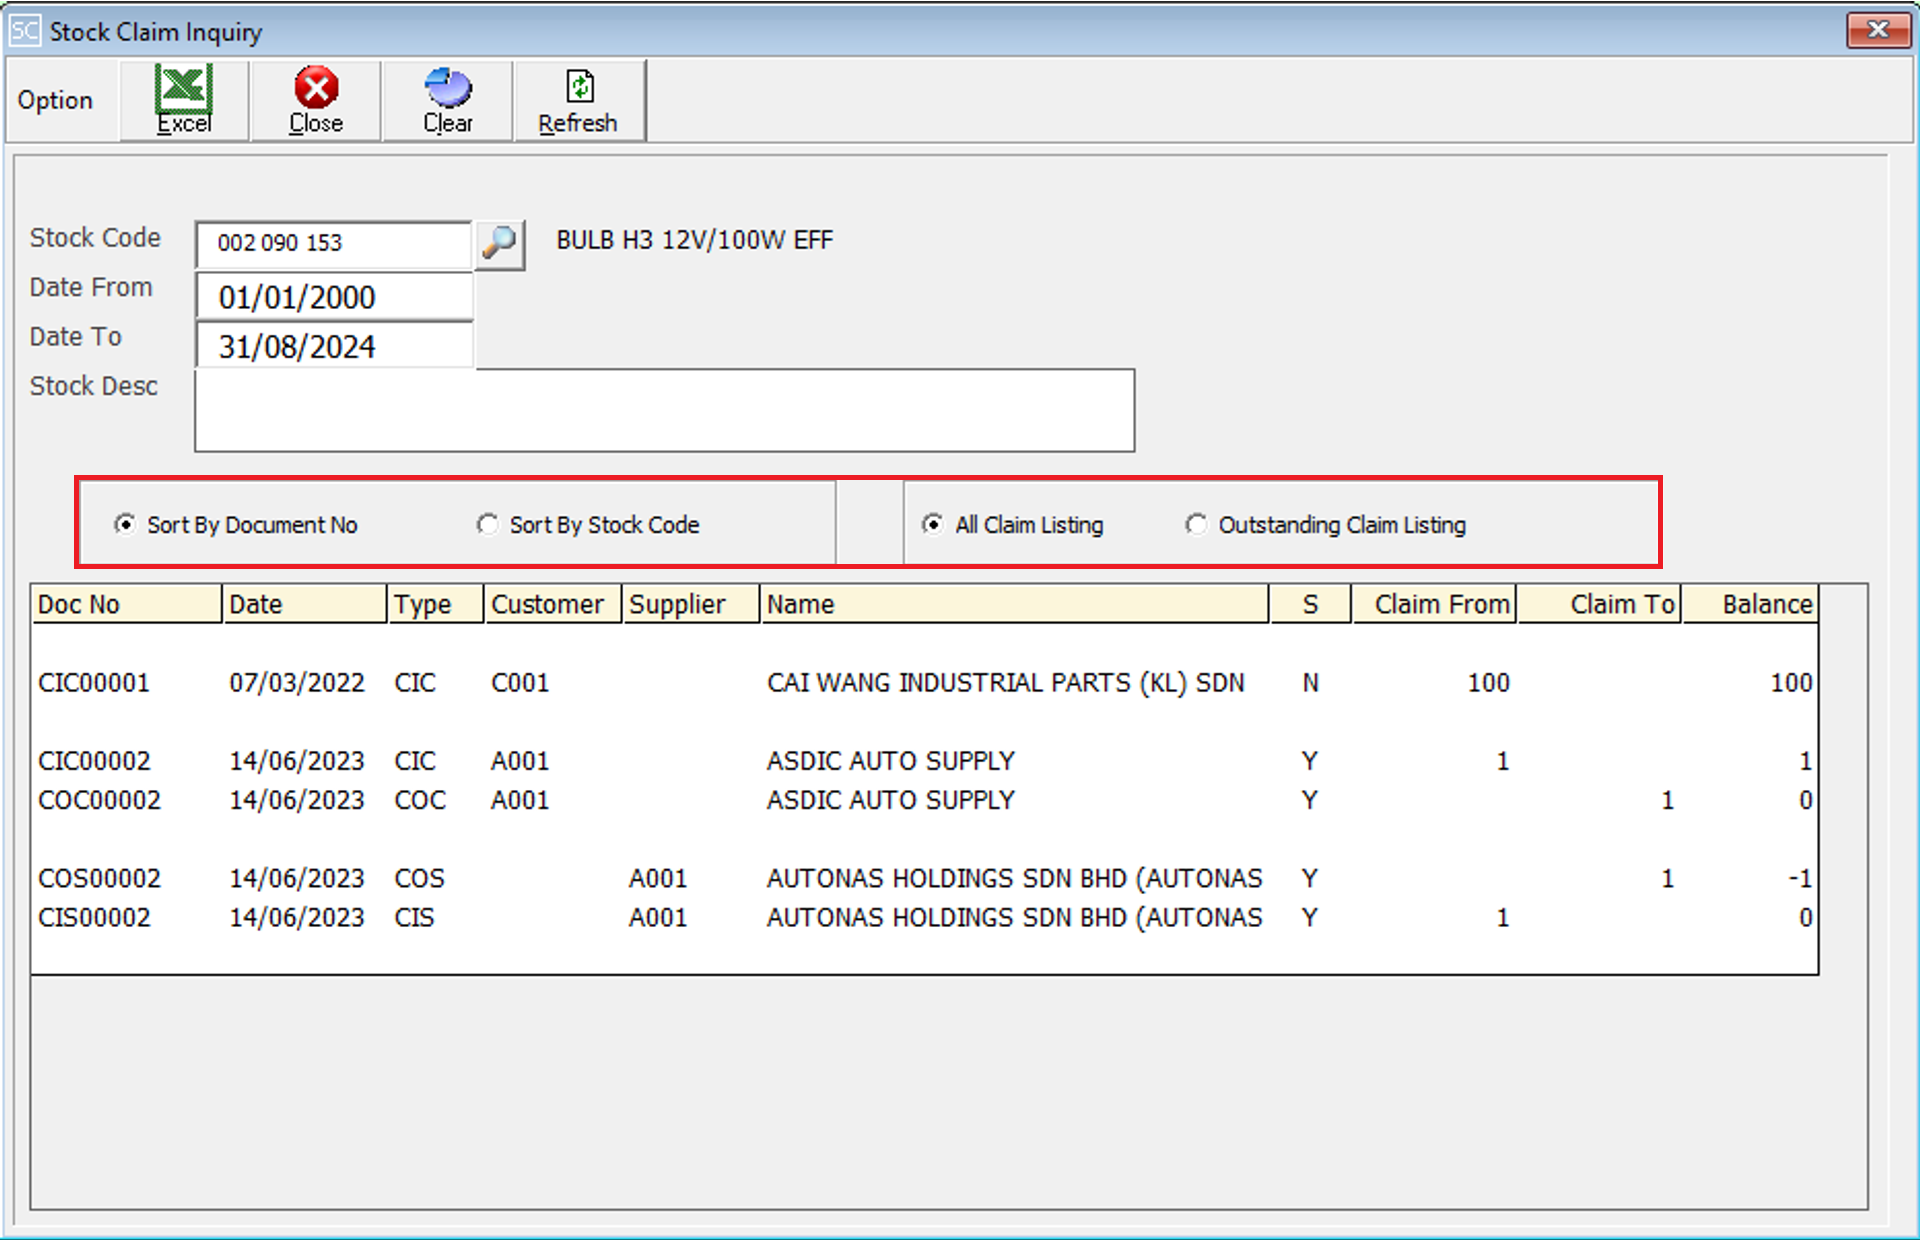Select document COC00002 in the list
The height and width of the screenshot is (1240, 1920).
pos(99,800)
